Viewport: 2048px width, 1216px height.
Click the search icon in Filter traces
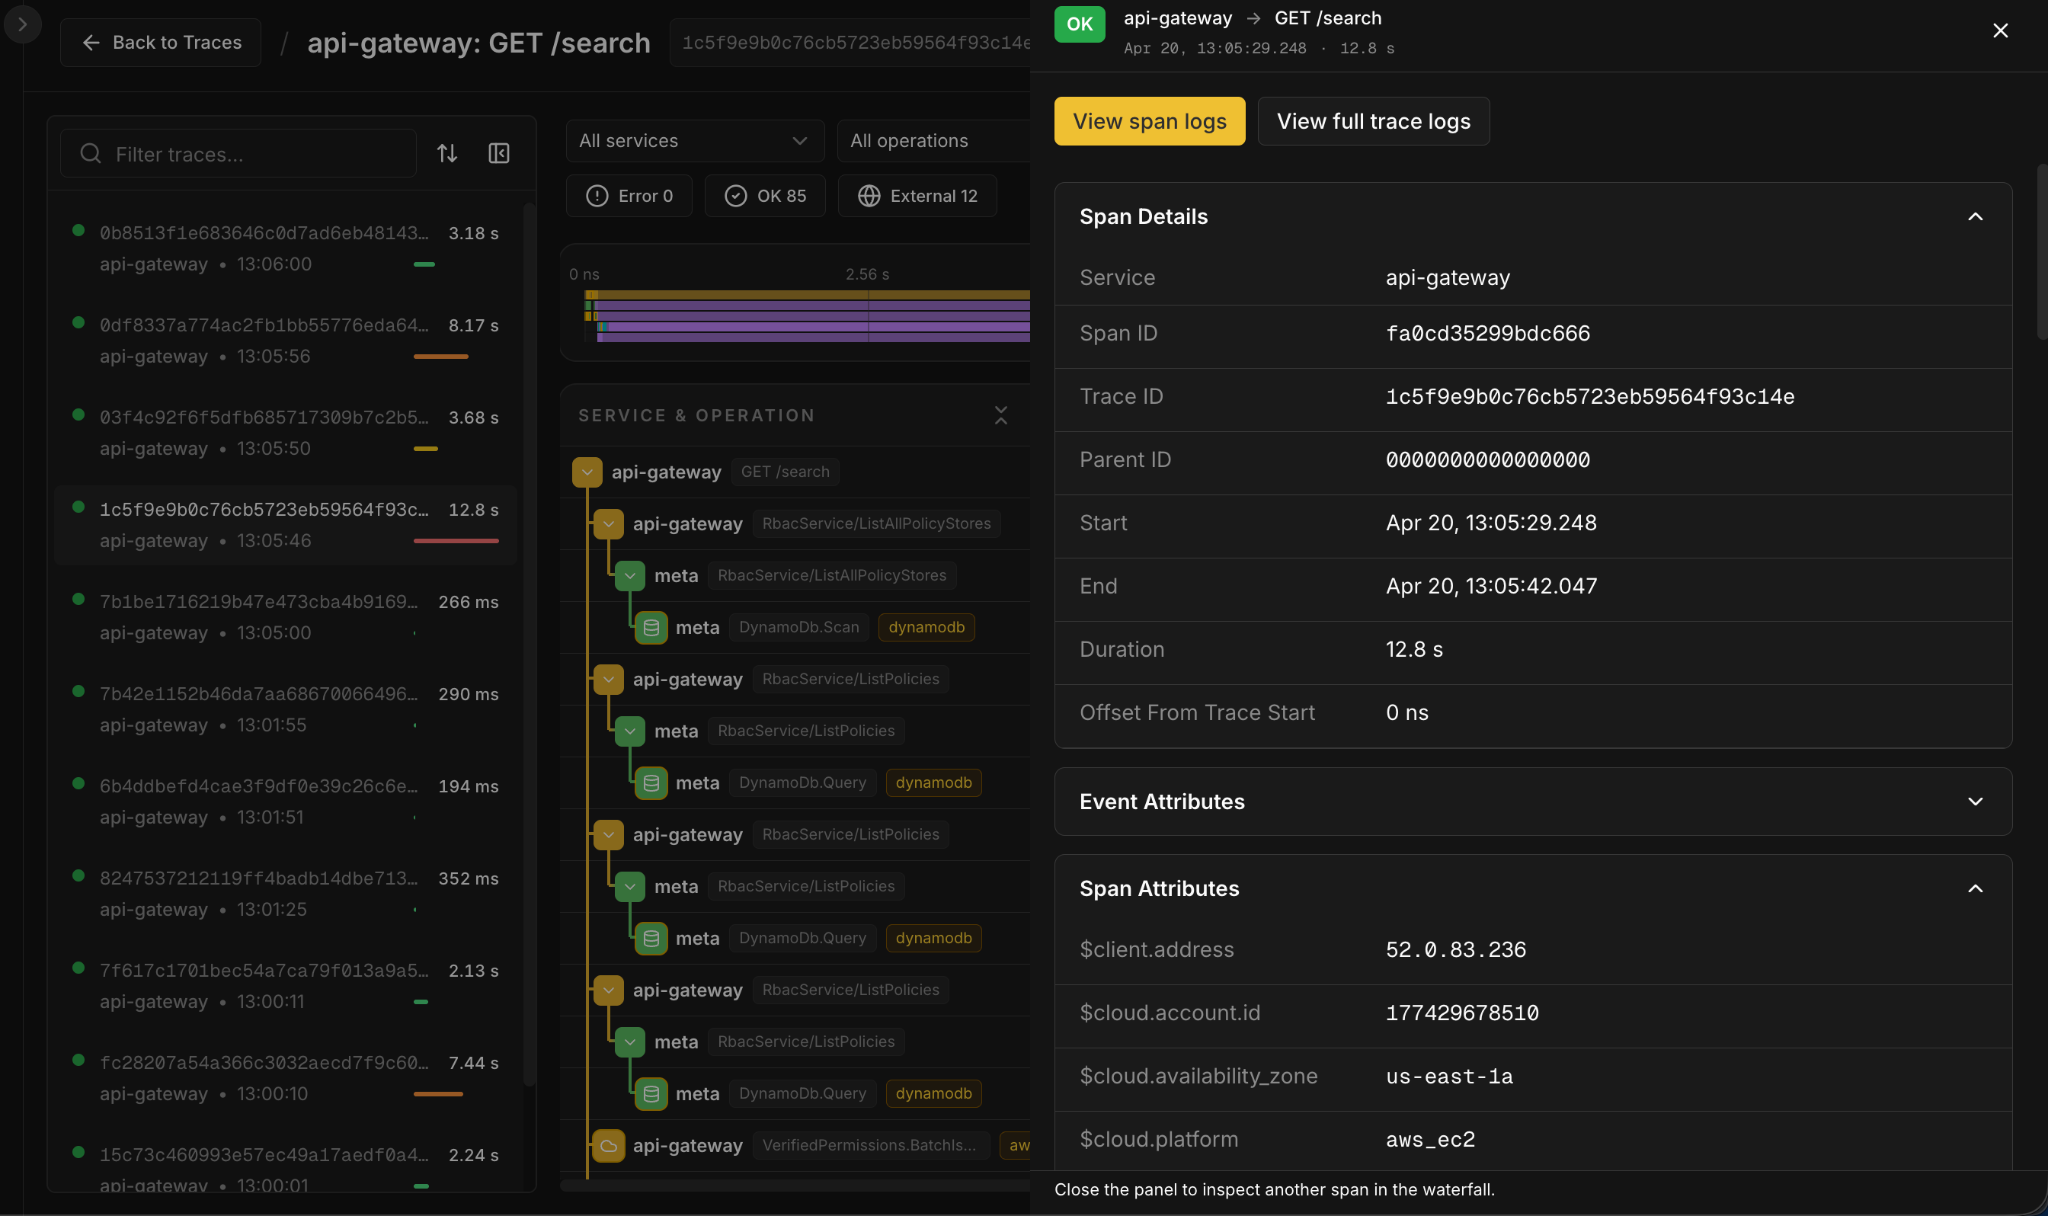[91, 154]
